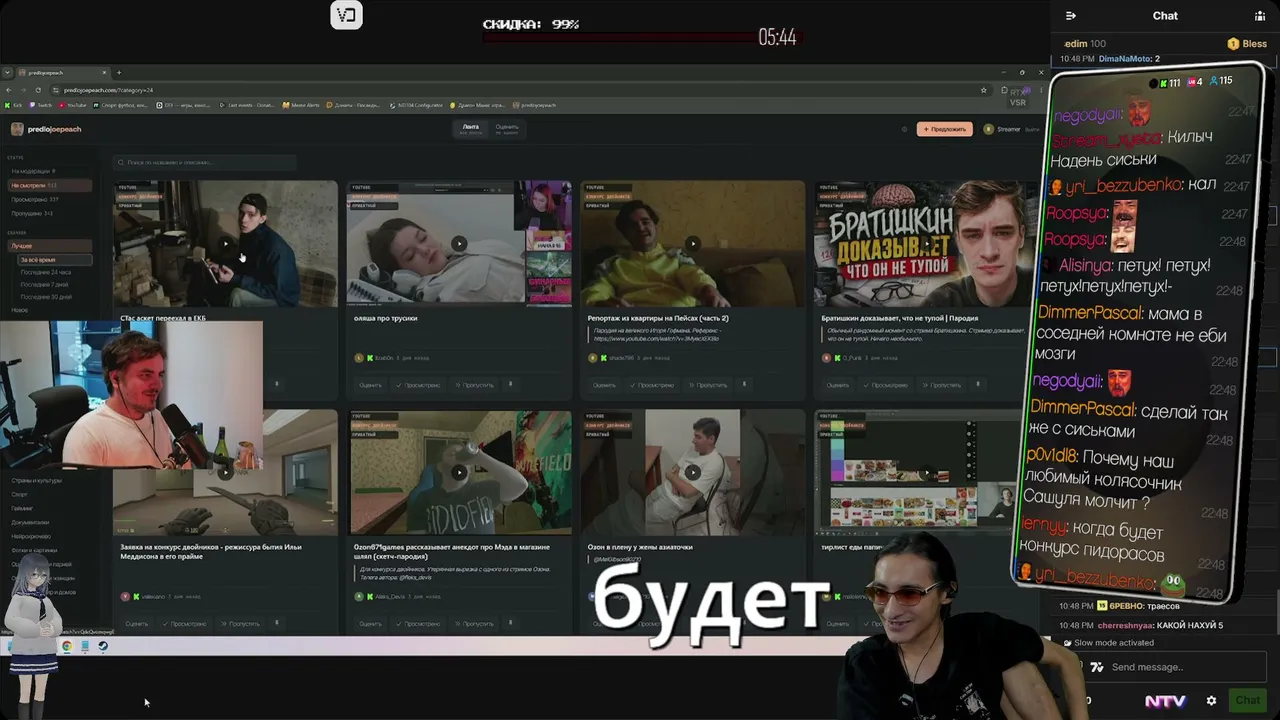
Task: Launch Steam from the taskbar
Action: tap(103, 646)
